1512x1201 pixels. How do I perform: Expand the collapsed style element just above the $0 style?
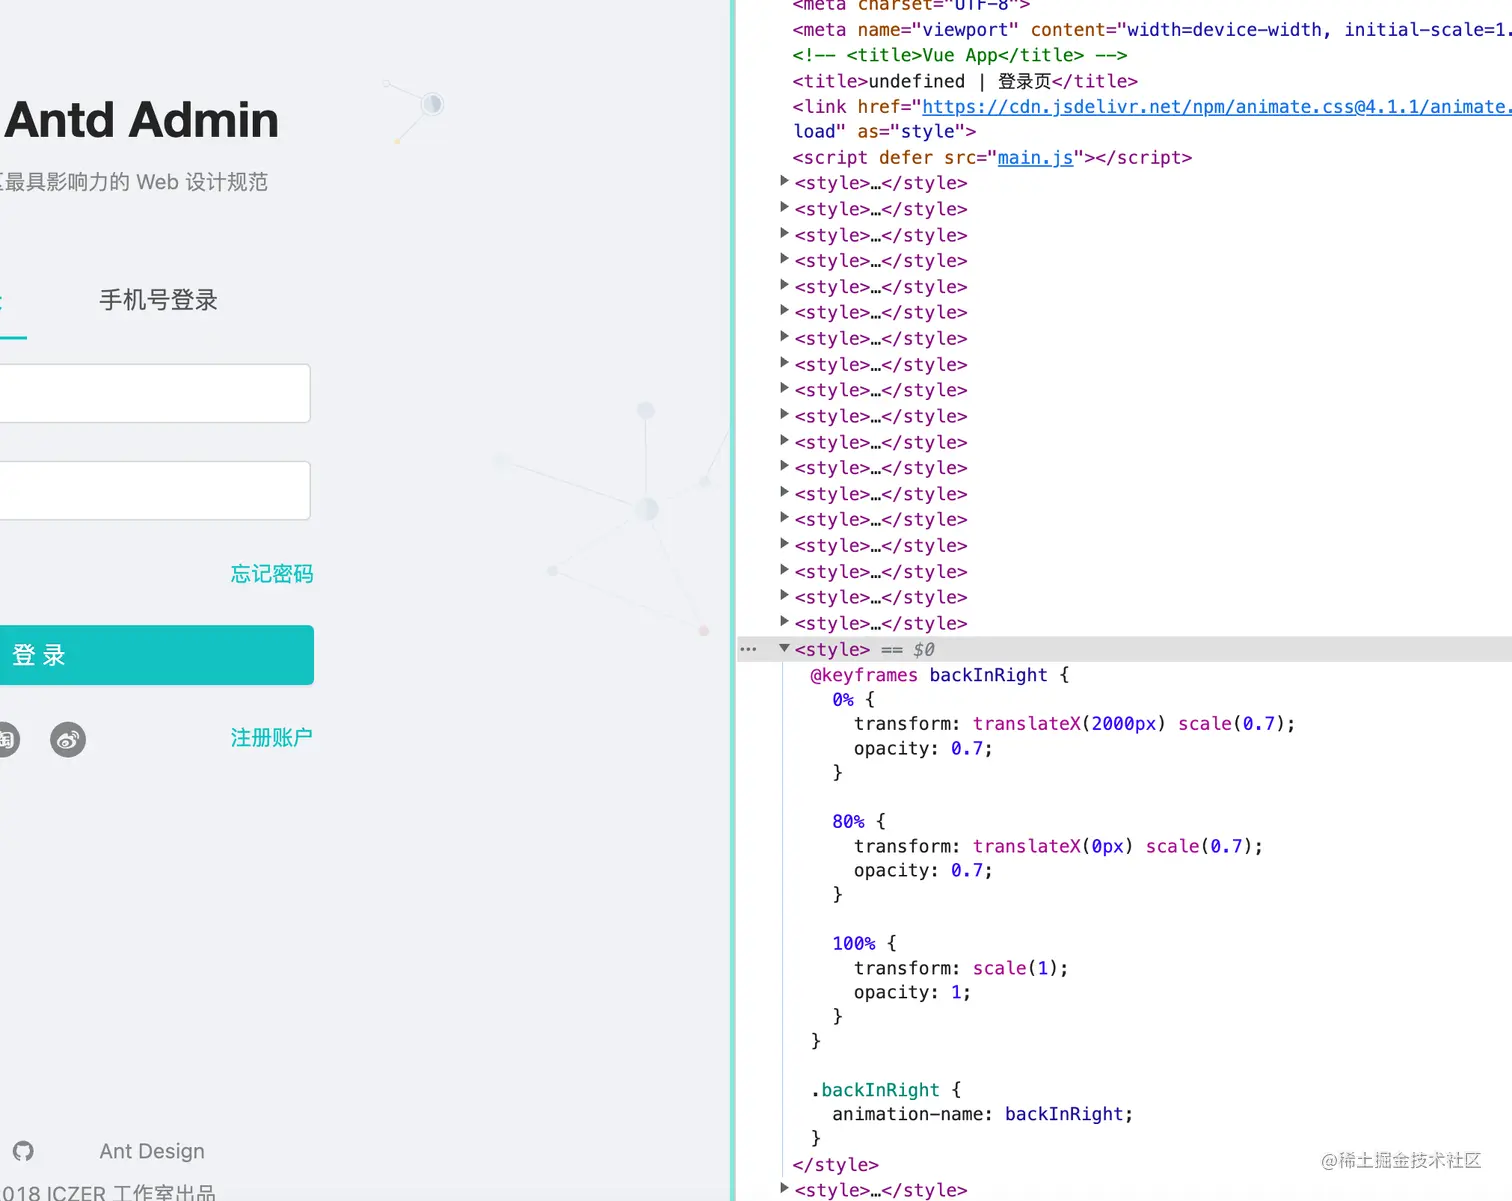(784, 622)
